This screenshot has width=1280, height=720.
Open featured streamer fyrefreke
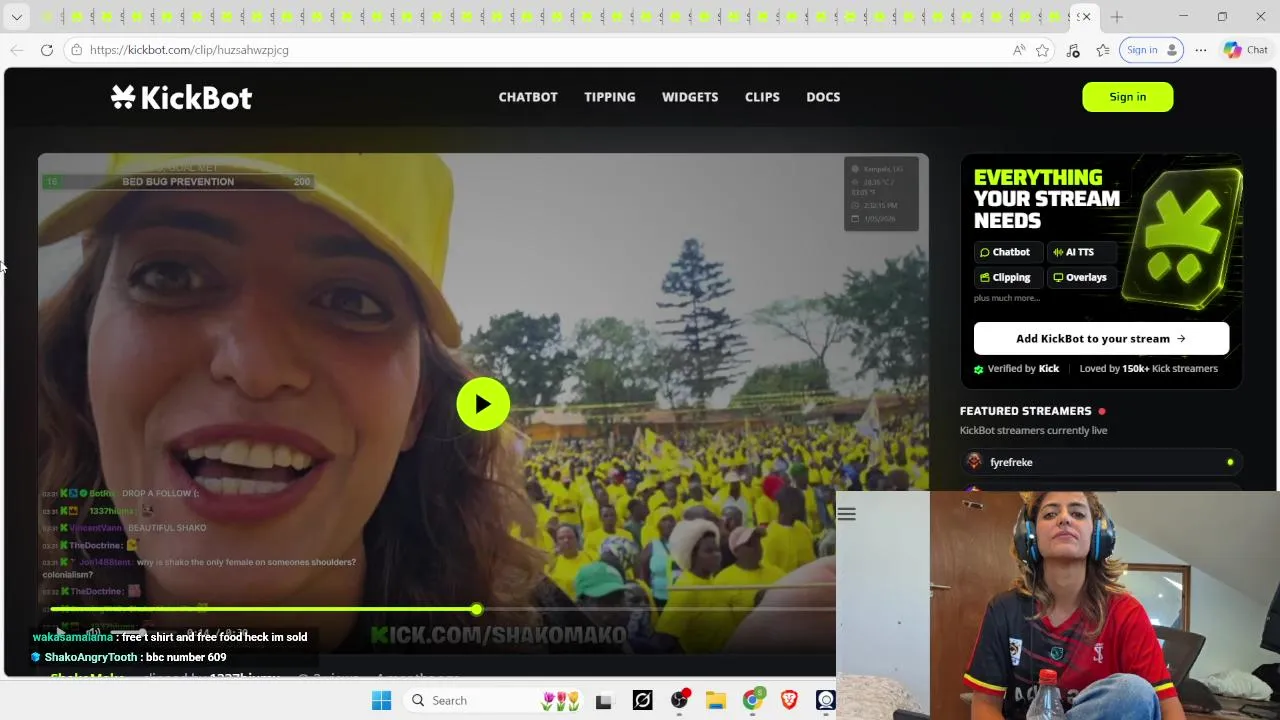[1101, 462]
